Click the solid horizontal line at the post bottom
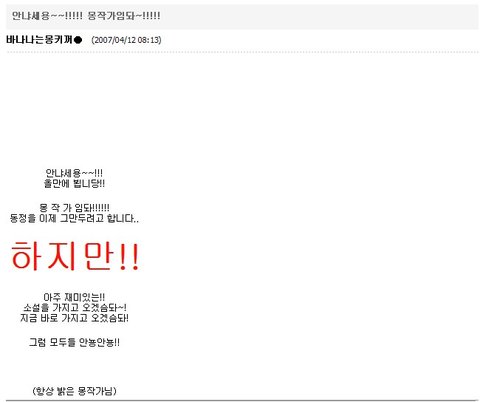The image size is (480, 402). point(242,400)
